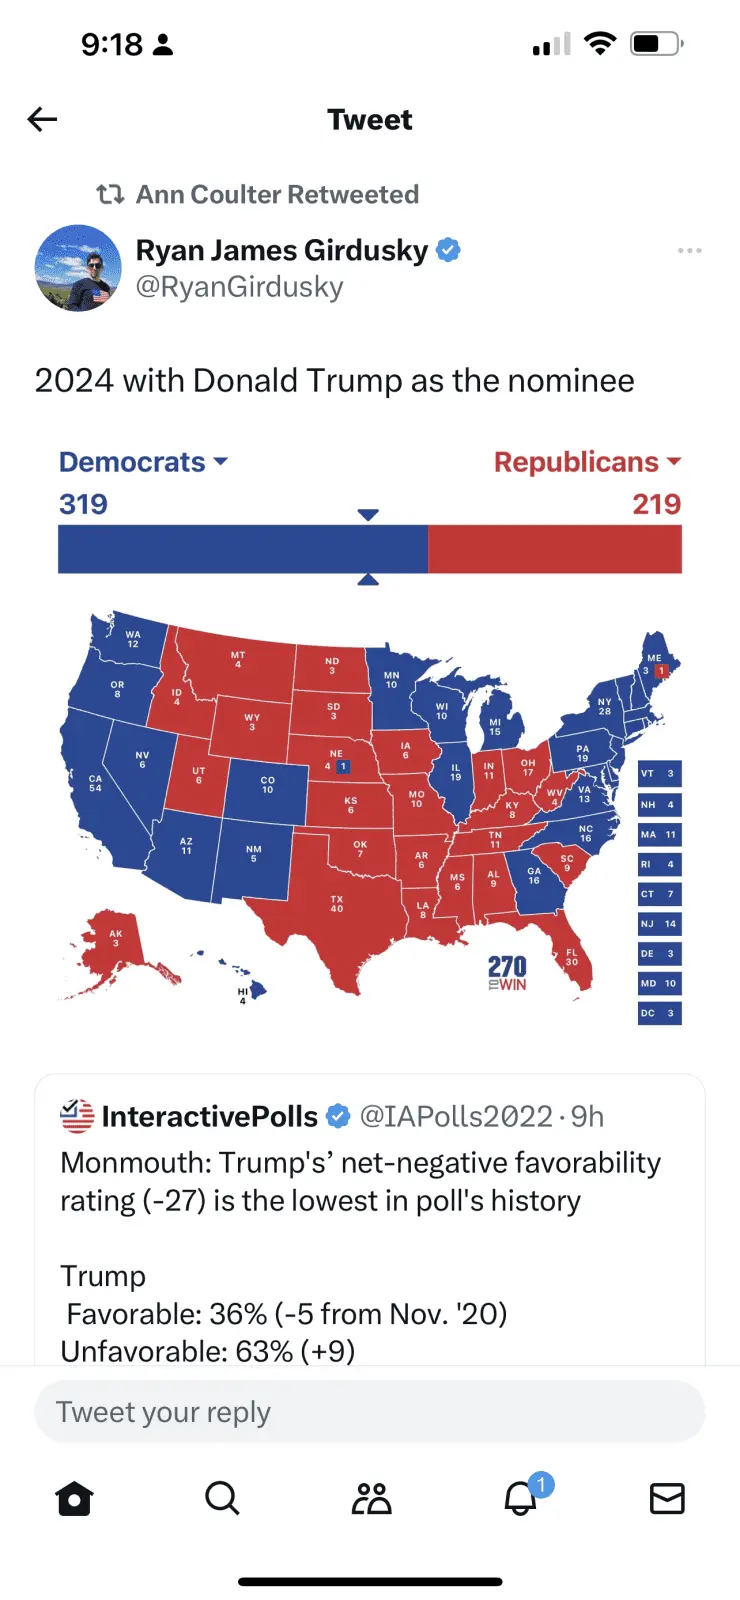The width and height of the screenshot is (740, 1600).
Task: Click the red Republicans electoral bar segment
Action: click(x=555, y=549)
